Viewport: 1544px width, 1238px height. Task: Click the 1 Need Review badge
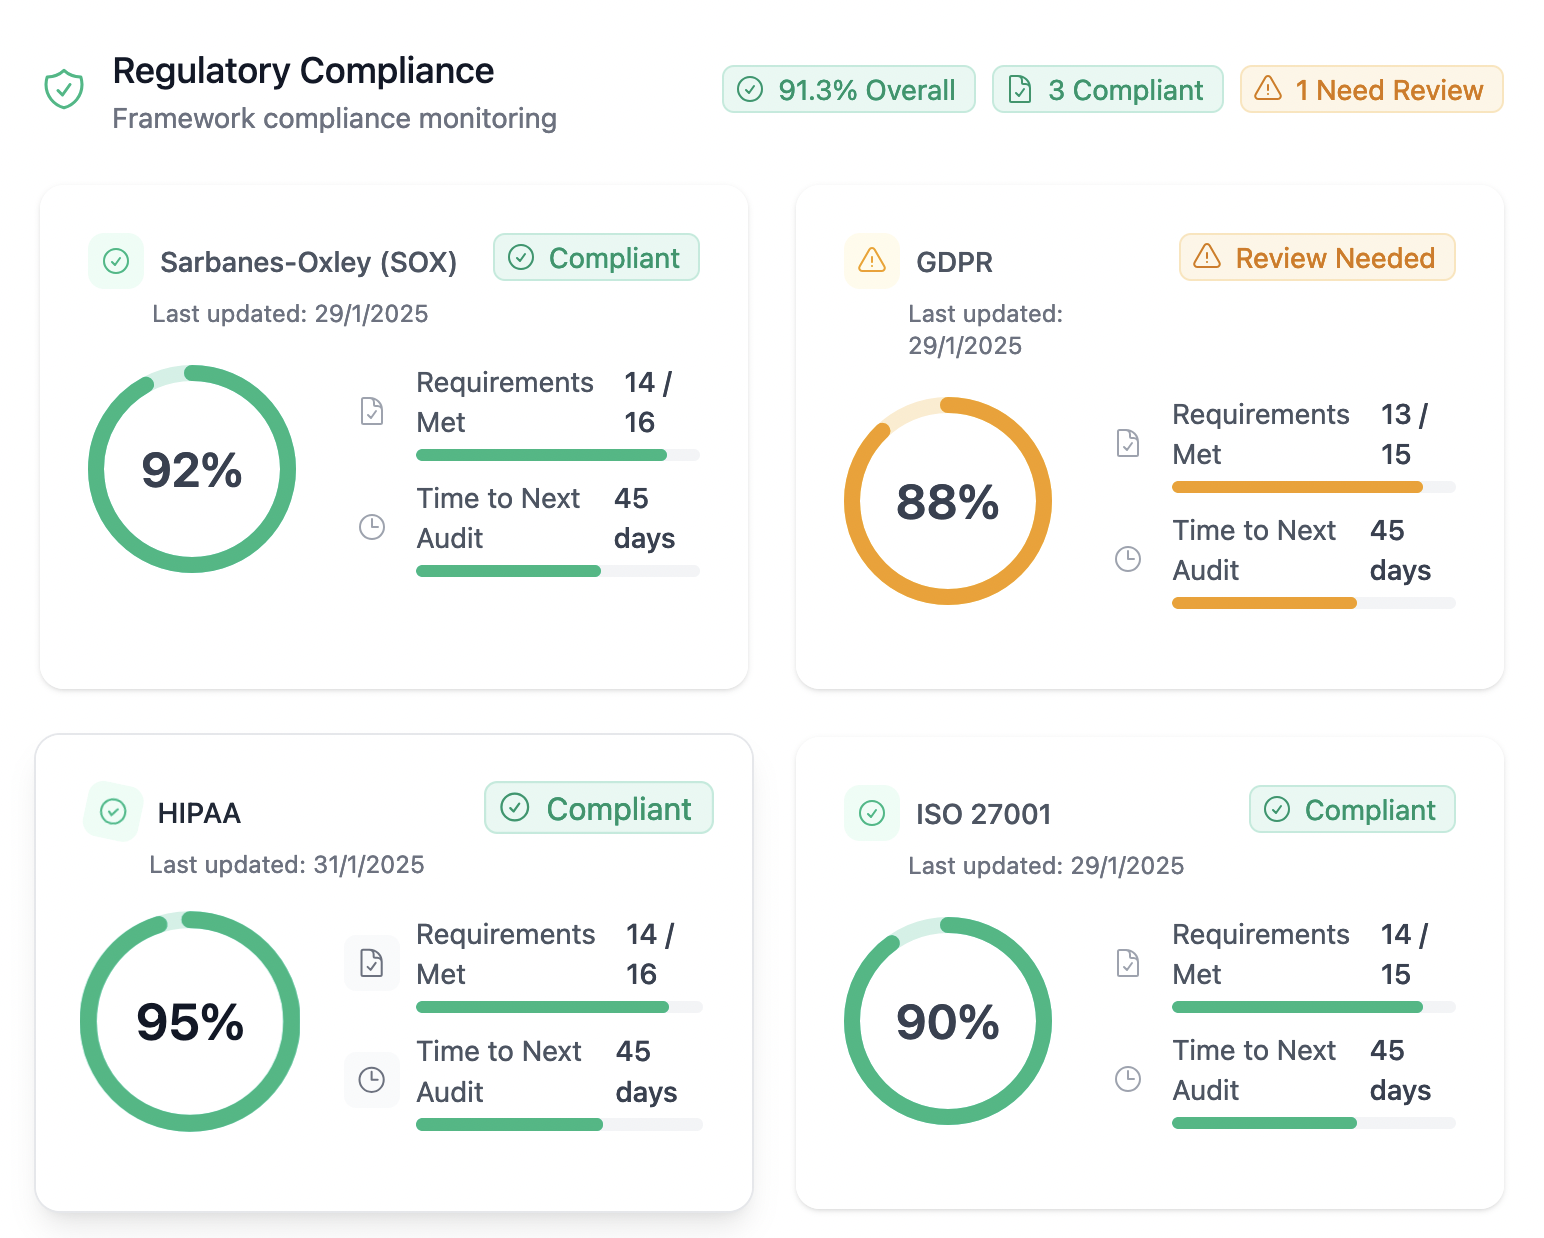tap(1371, 89)
